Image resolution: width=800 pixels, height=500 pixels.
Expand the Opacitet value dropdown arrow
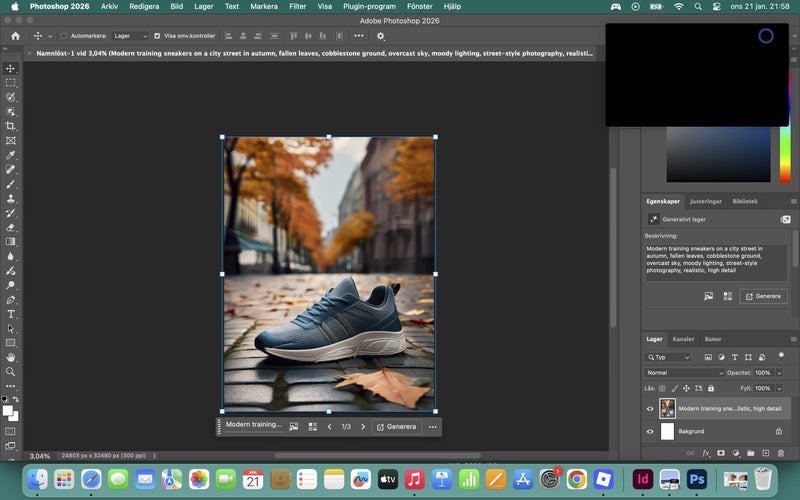(x=778, y=373)
